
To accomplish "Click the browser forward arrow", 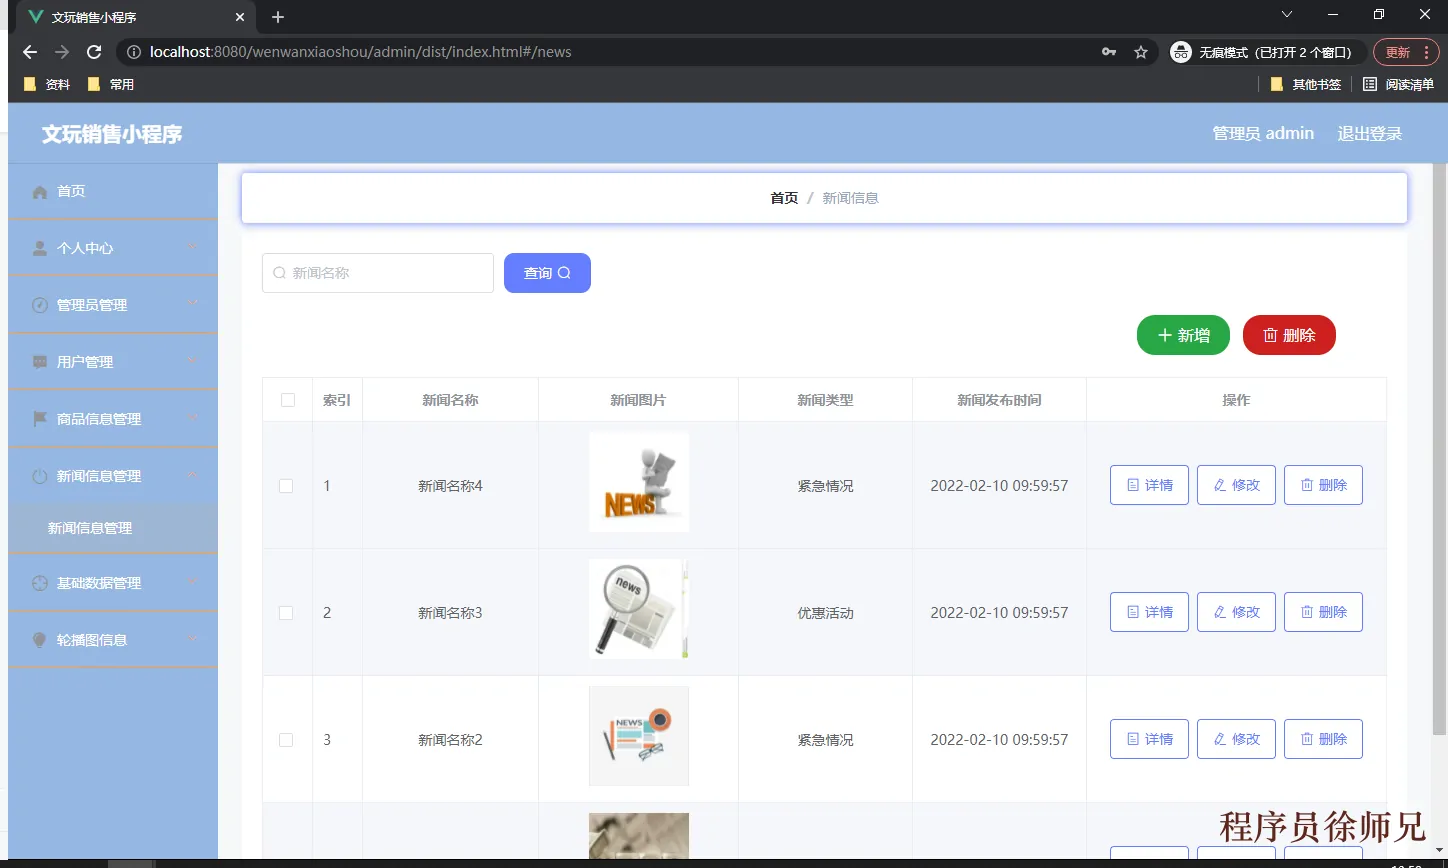I will coord(62,52).
